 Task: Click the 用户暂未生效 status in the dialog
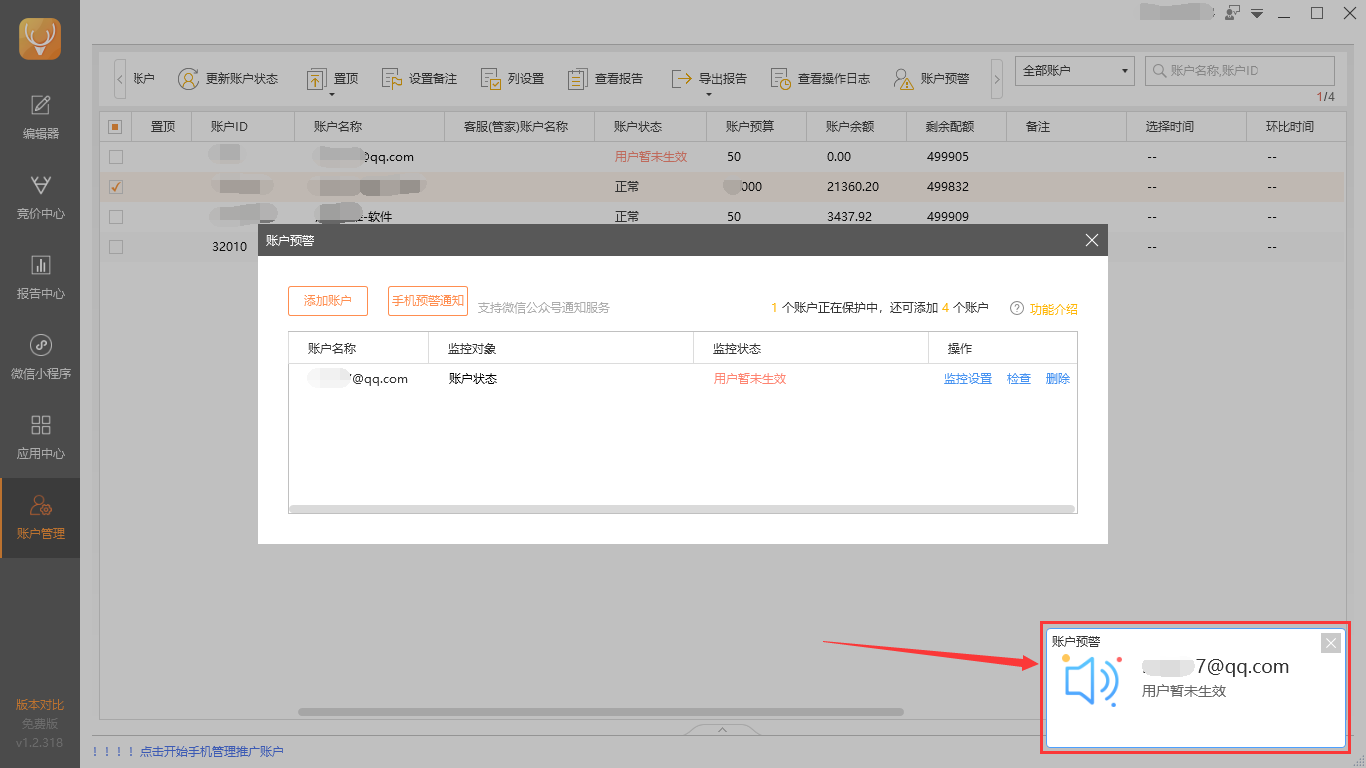click(750, 379)
